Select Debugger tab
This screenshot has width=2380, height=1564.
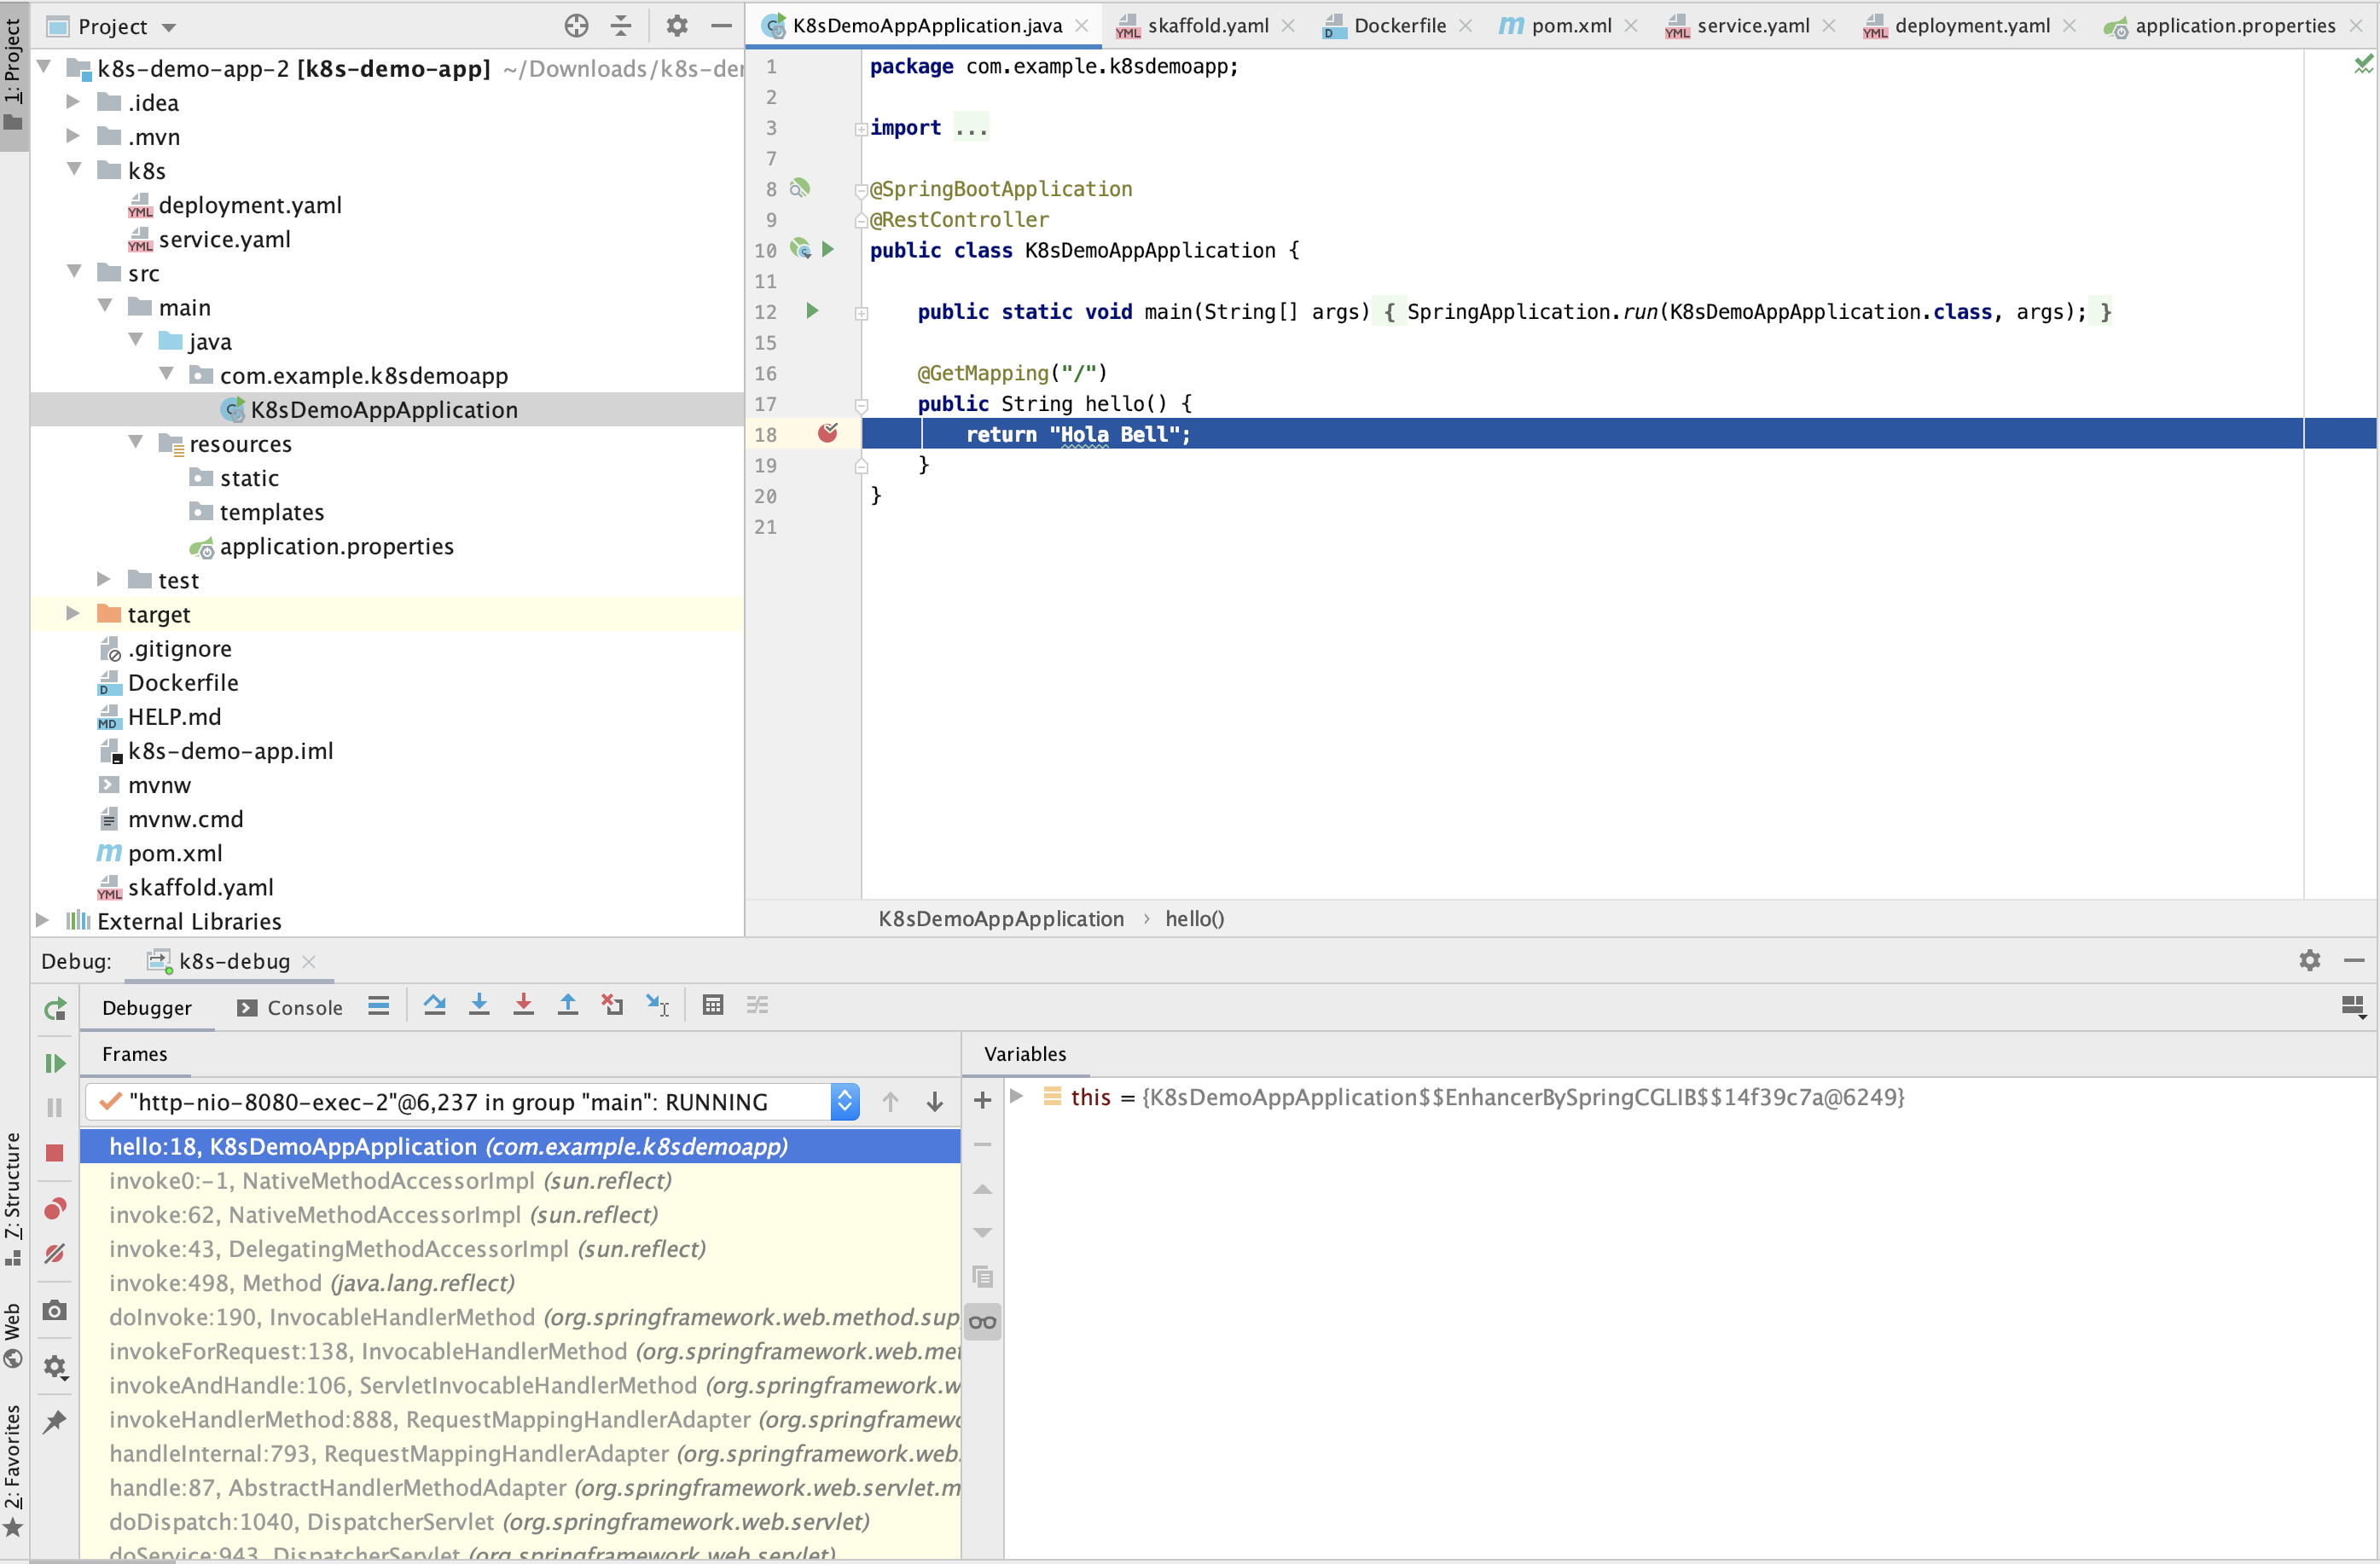click(x=147, y=1008)
